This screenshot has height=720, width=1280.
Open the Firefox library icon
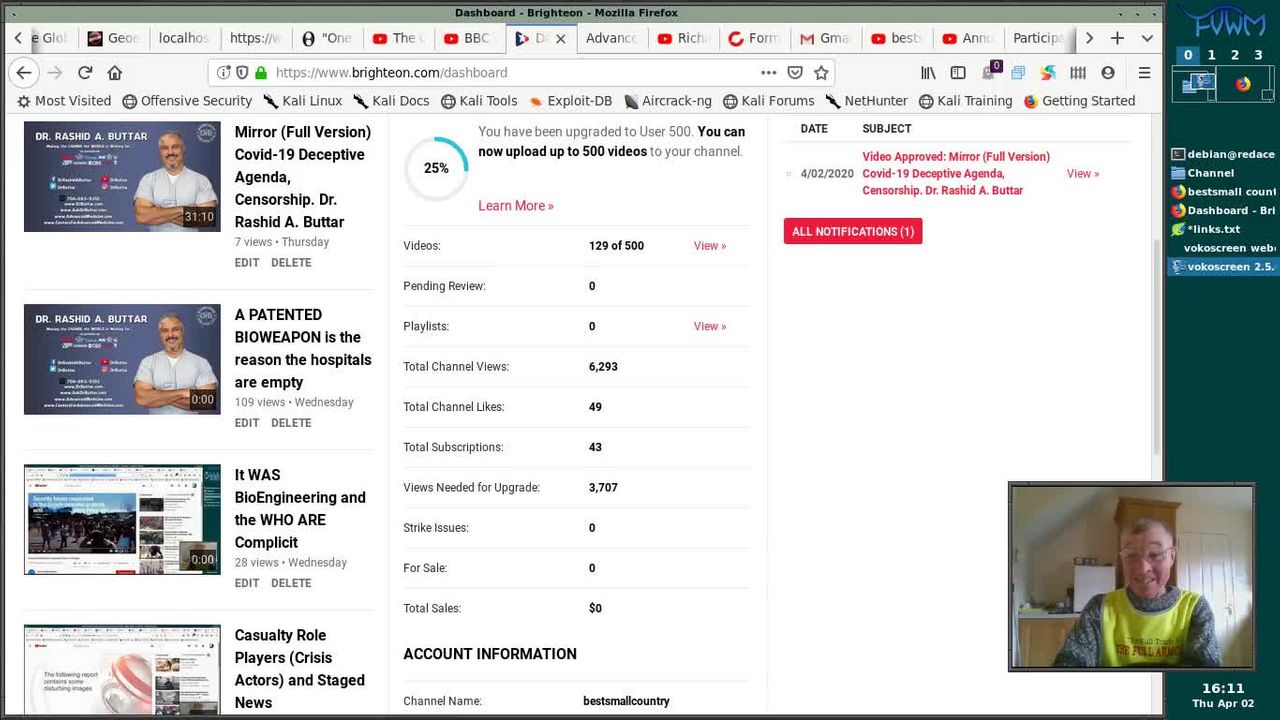point(929,73)
